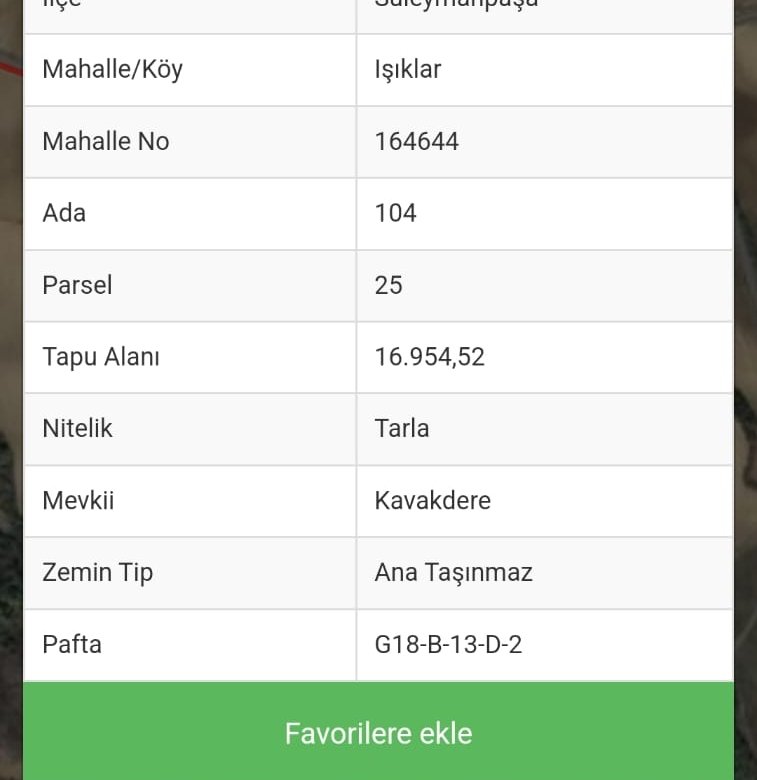757x780 pixels.
Task: Click the partially visible Süleymanpaşa cell
Action: coord(457,8)
